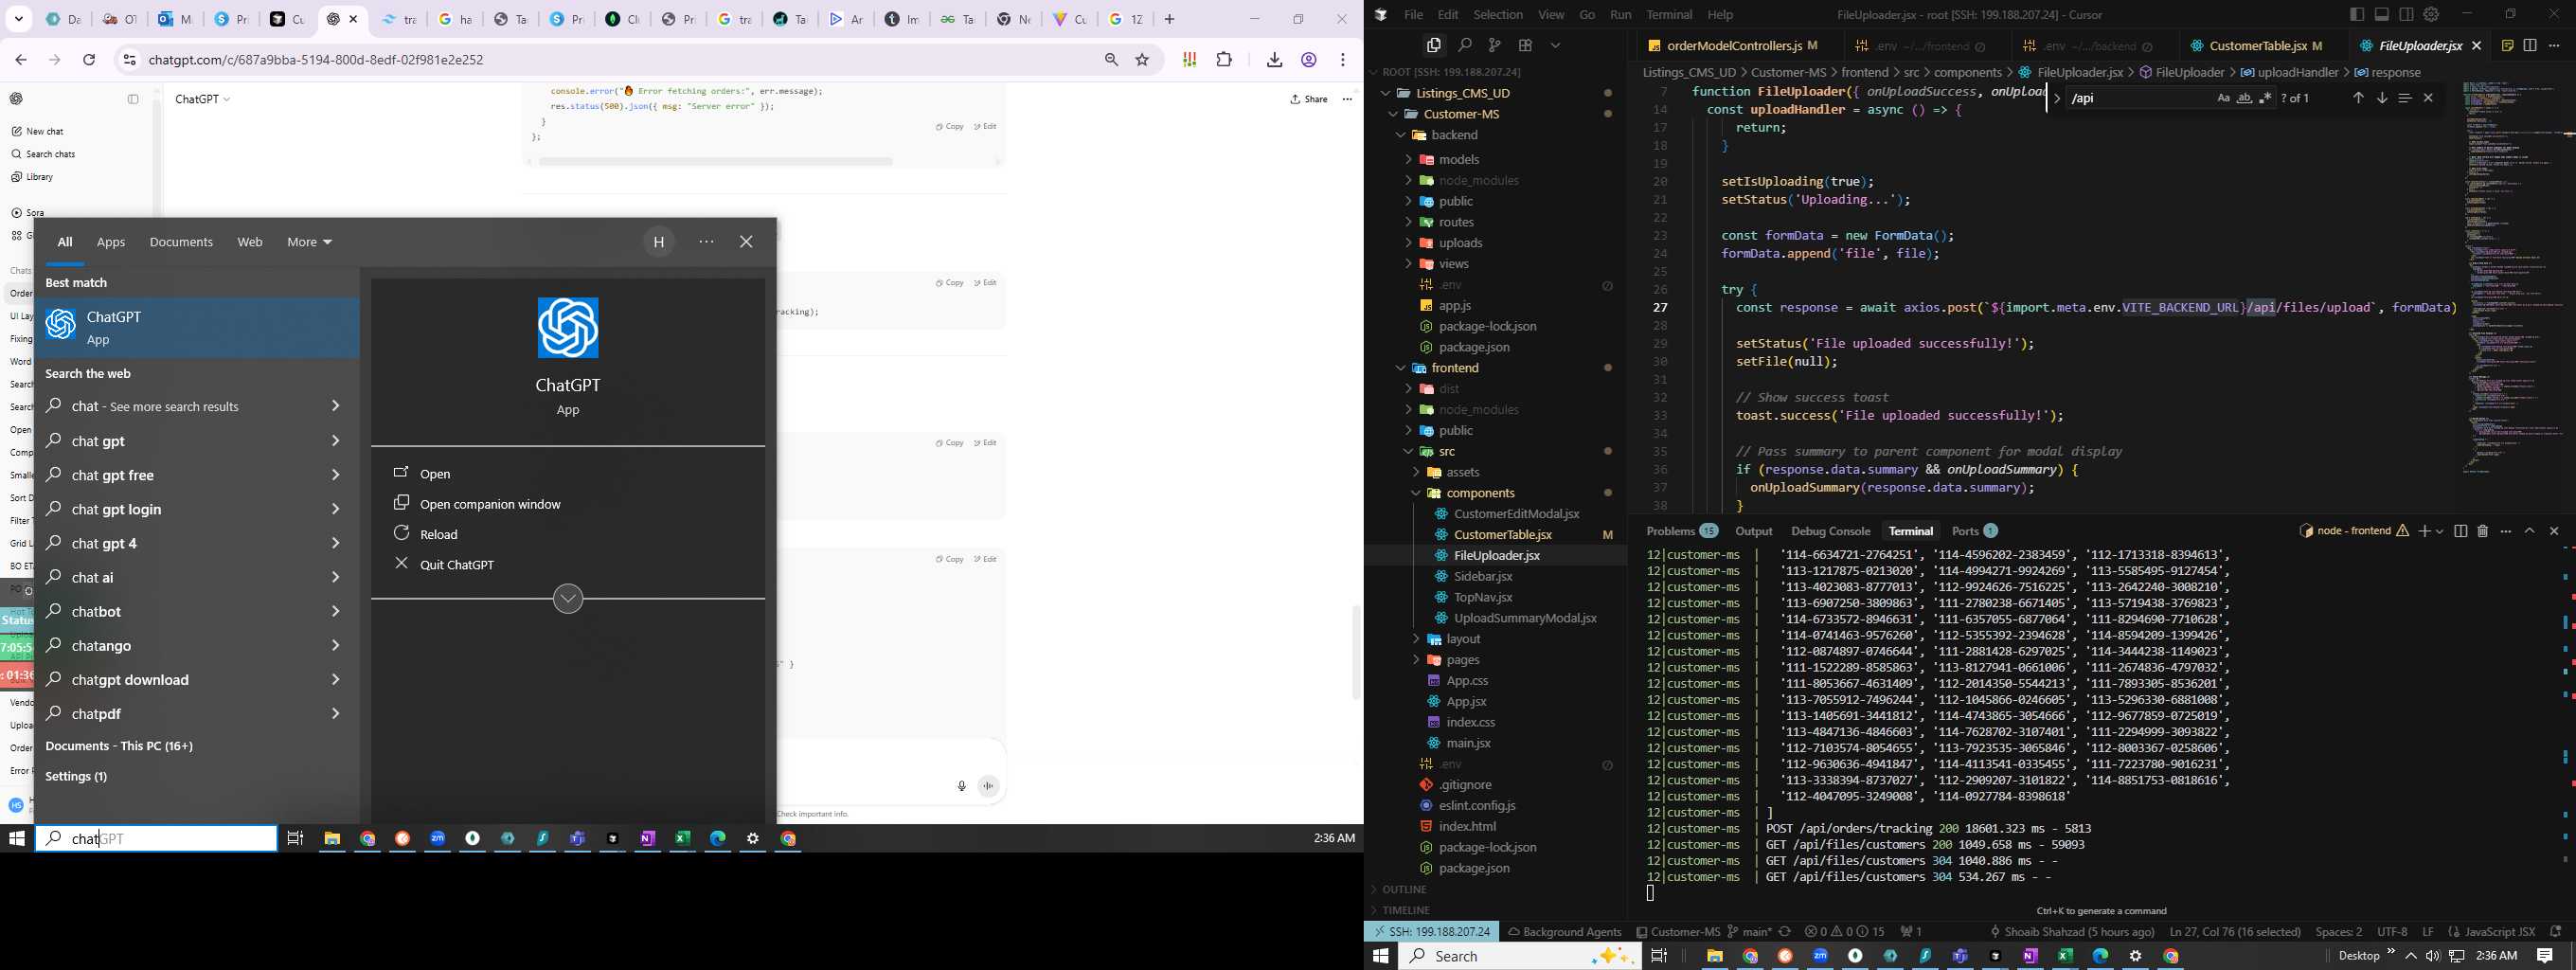This screenshot has height=970, width=2576.
Task: Click Spaces: 2 indentation in status bar
Action: 2338,931
